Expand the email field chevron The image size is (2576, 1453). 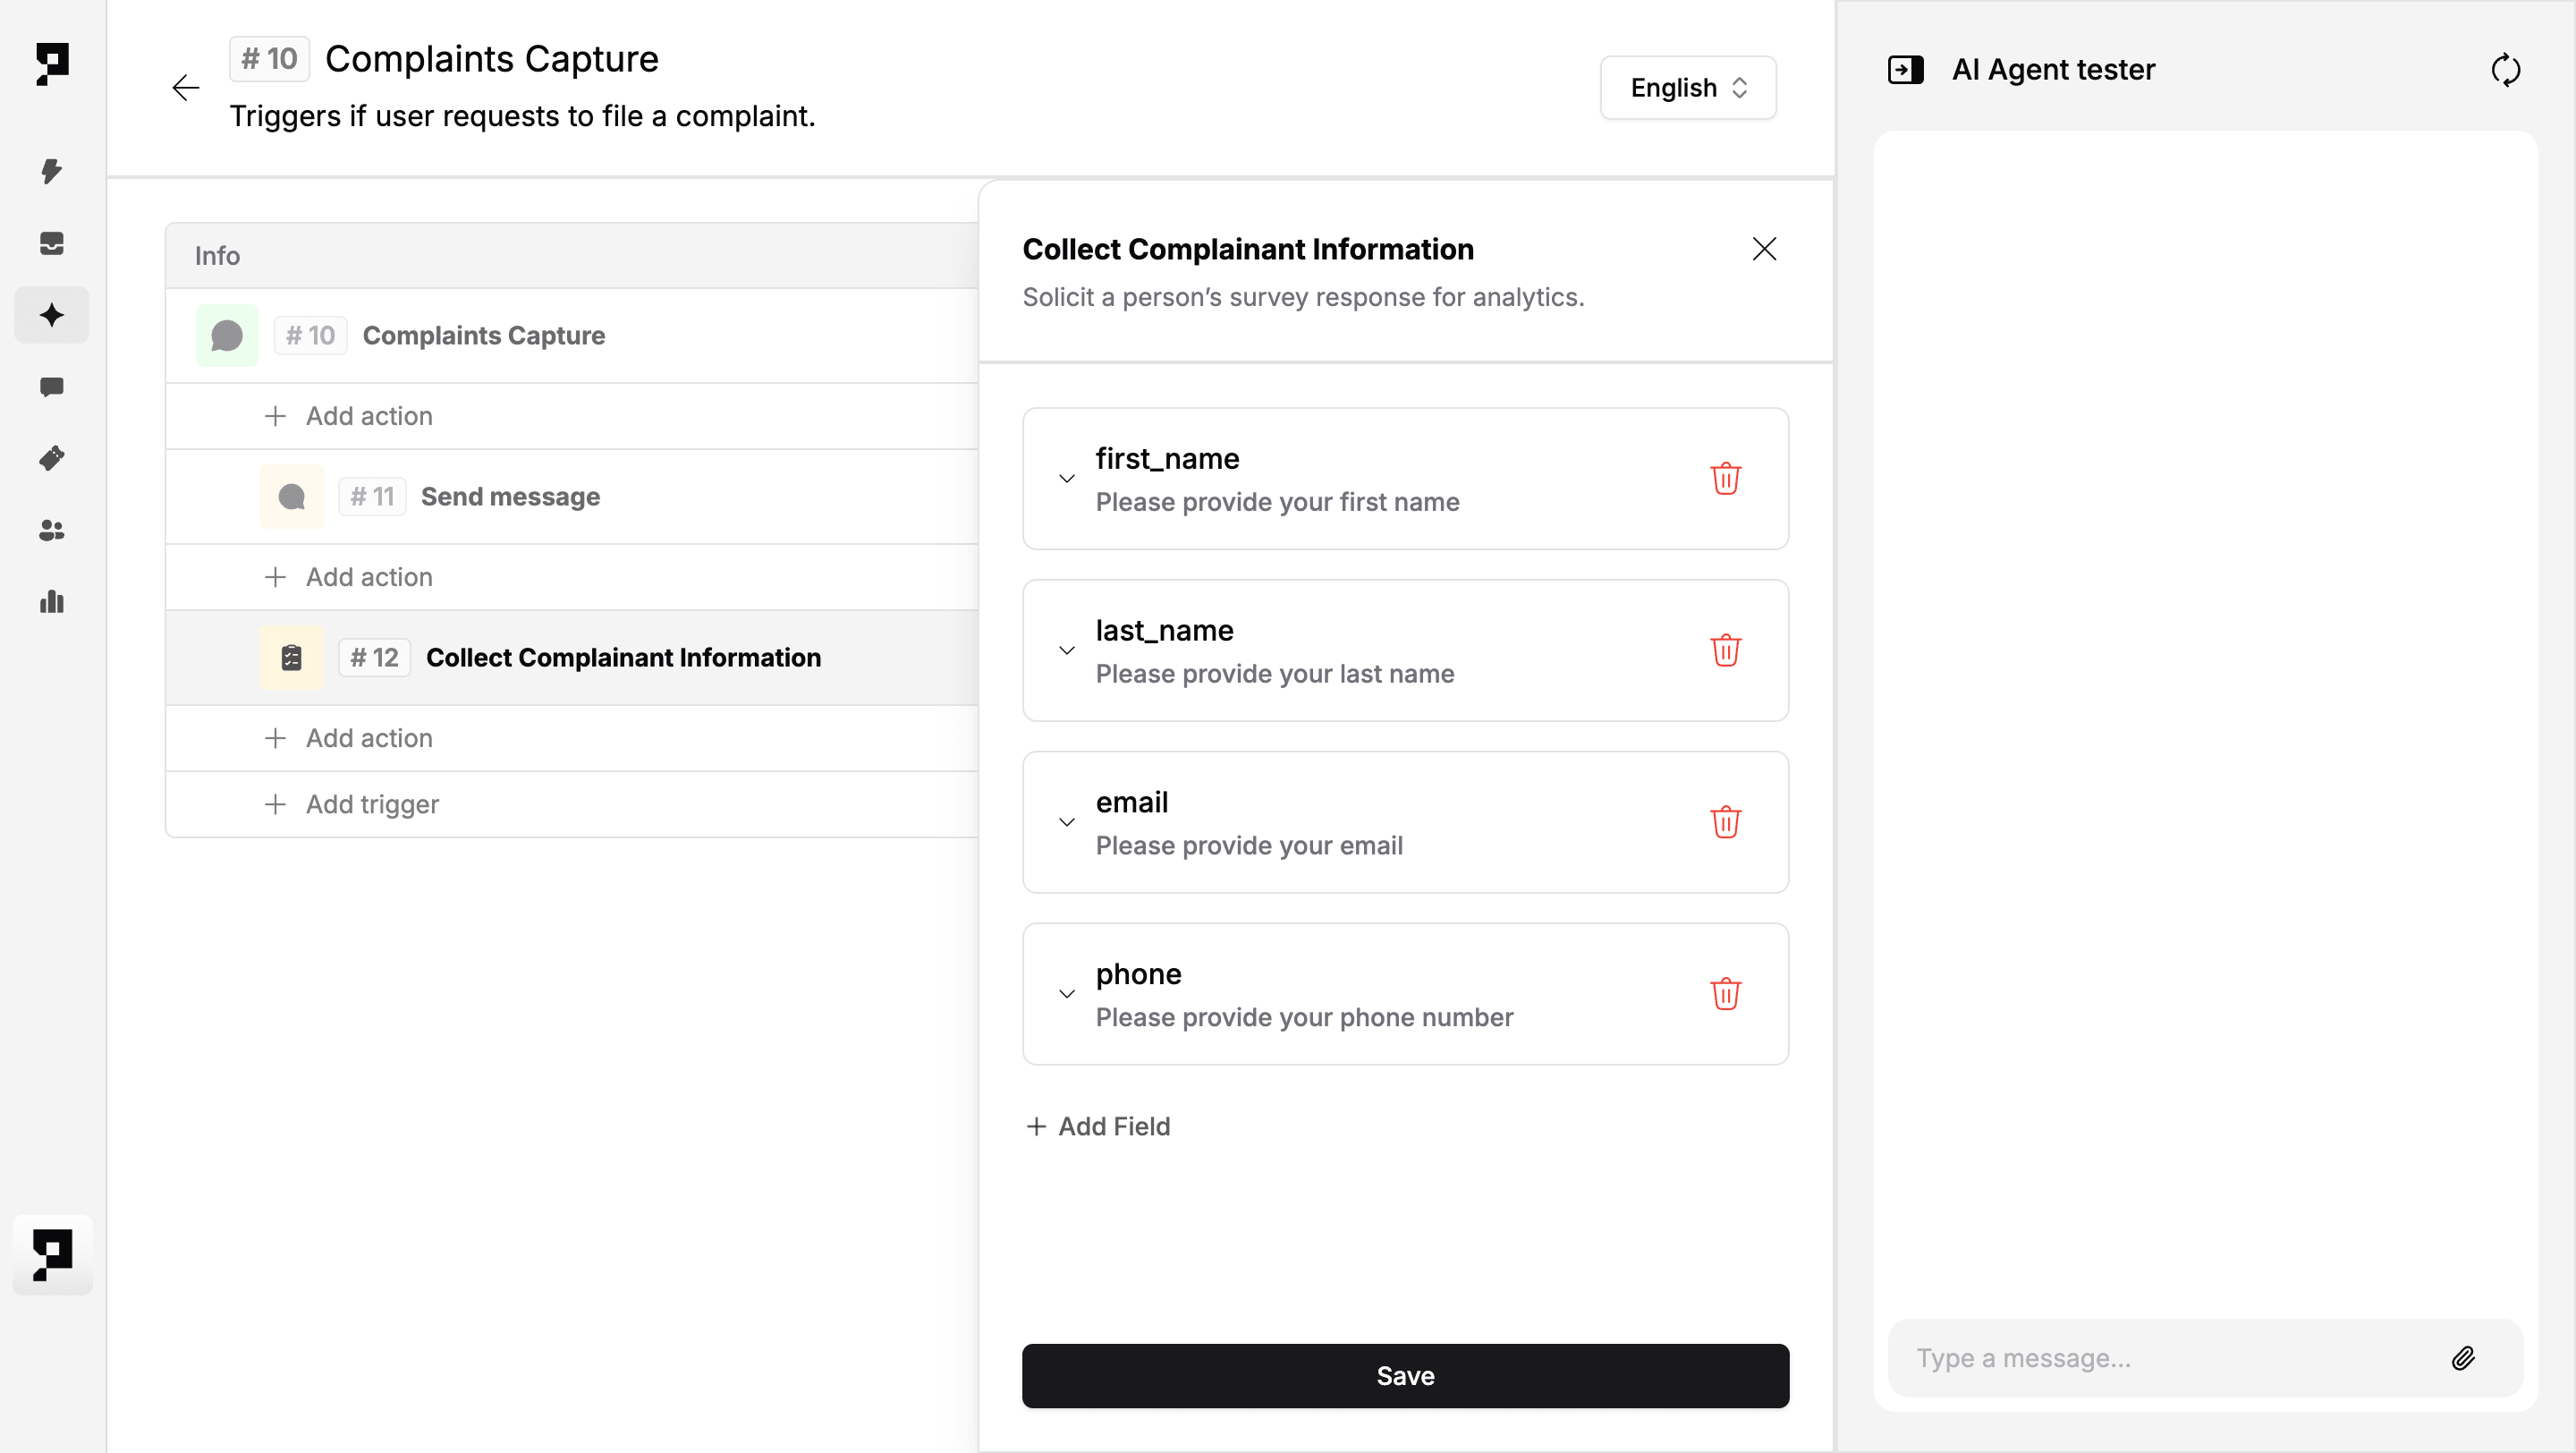pos(1067,823)
